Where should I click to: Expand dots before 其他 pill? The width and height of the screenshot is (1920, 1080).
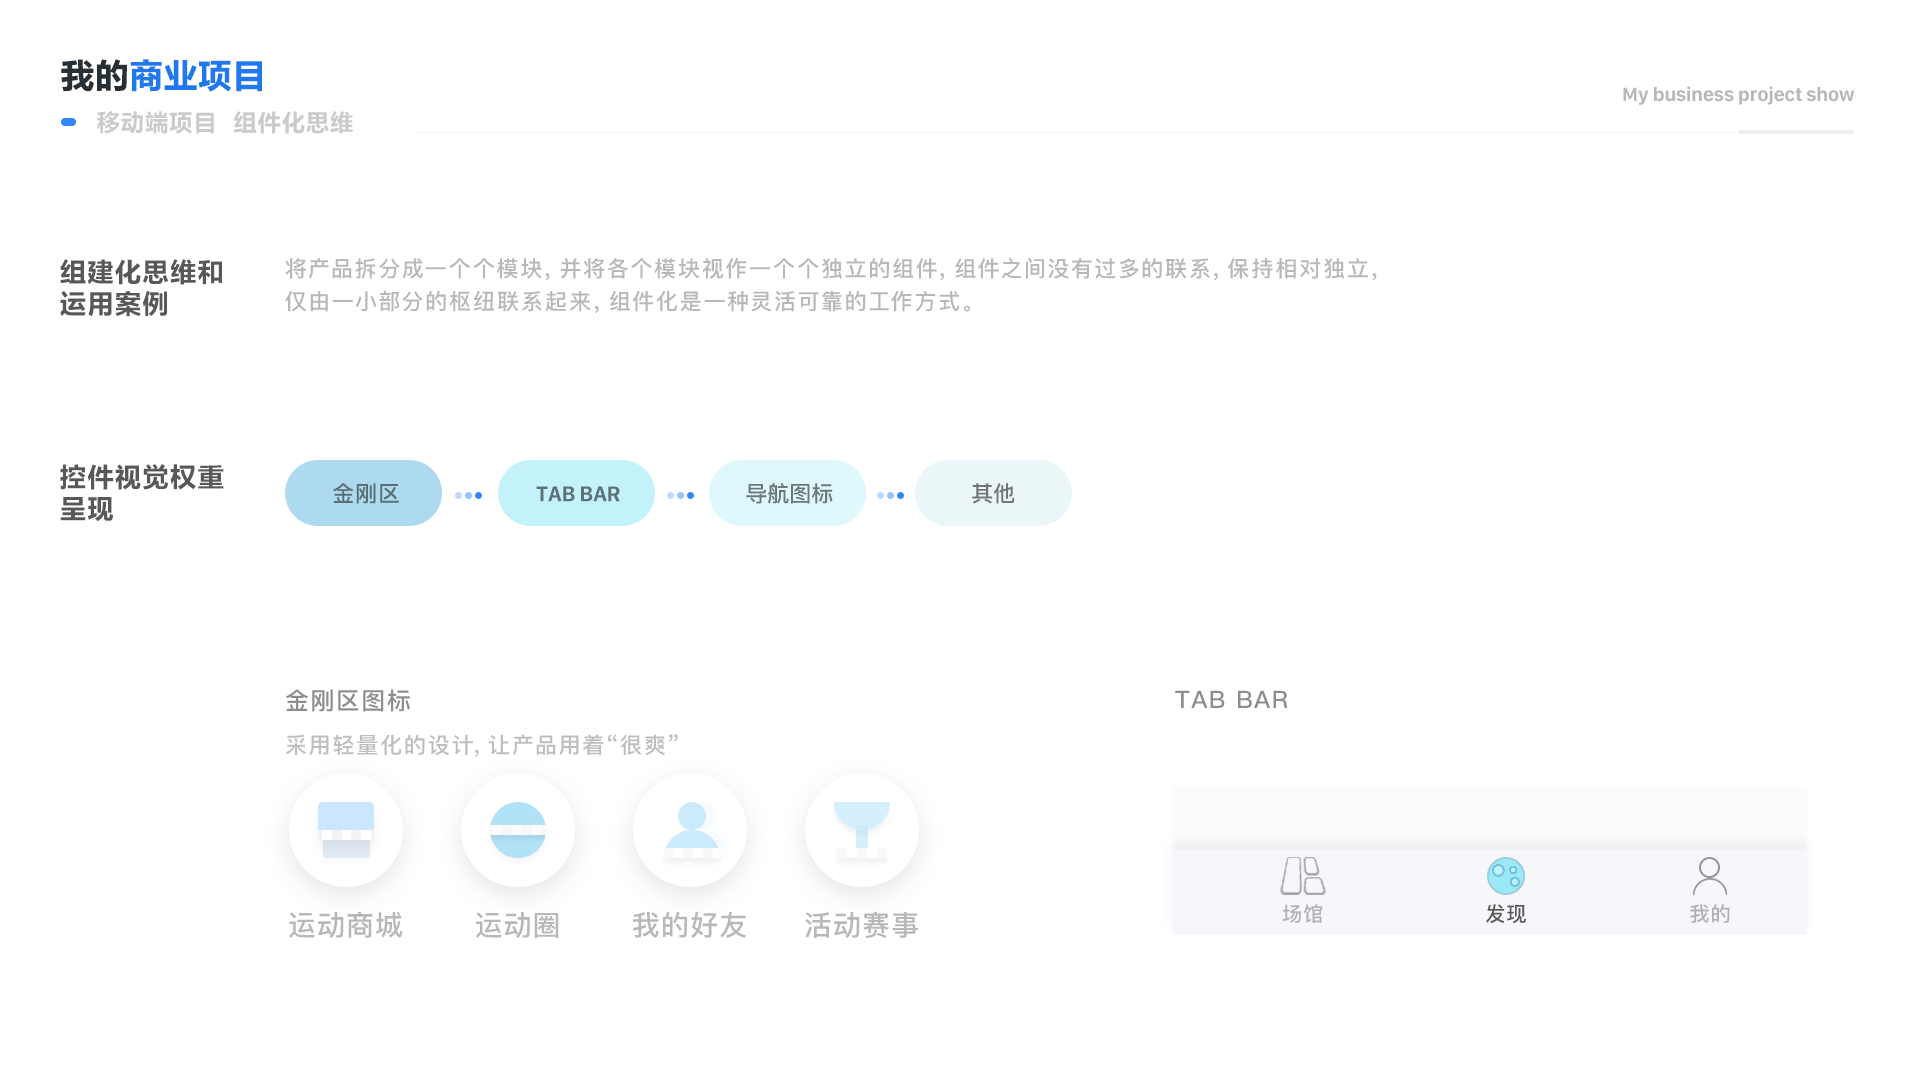pos(891,493)
